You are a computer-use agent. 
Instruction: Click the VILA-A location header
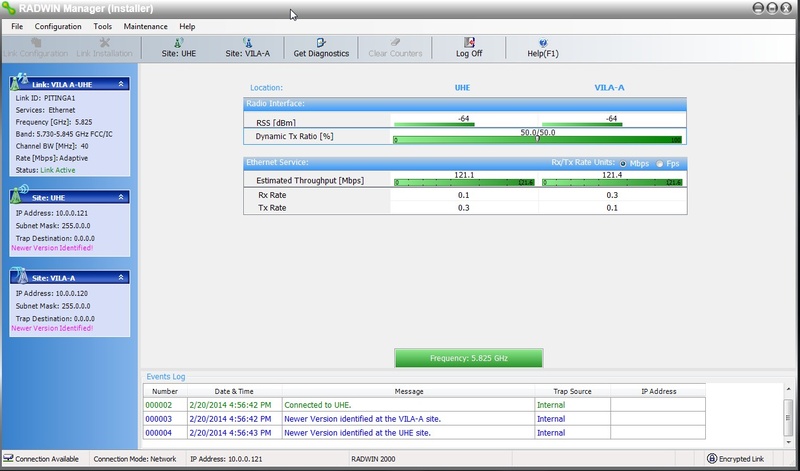coord(609,88)
